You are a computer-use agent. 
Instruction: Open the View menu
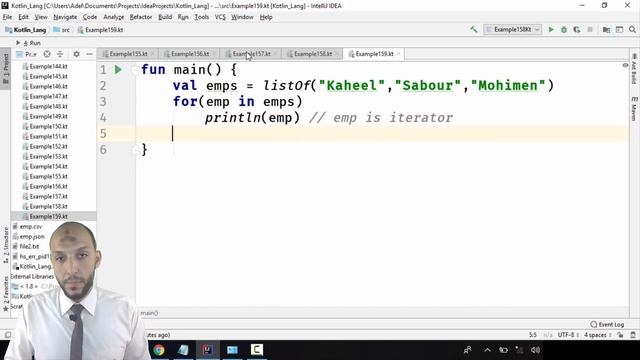[x=41, y=17]
